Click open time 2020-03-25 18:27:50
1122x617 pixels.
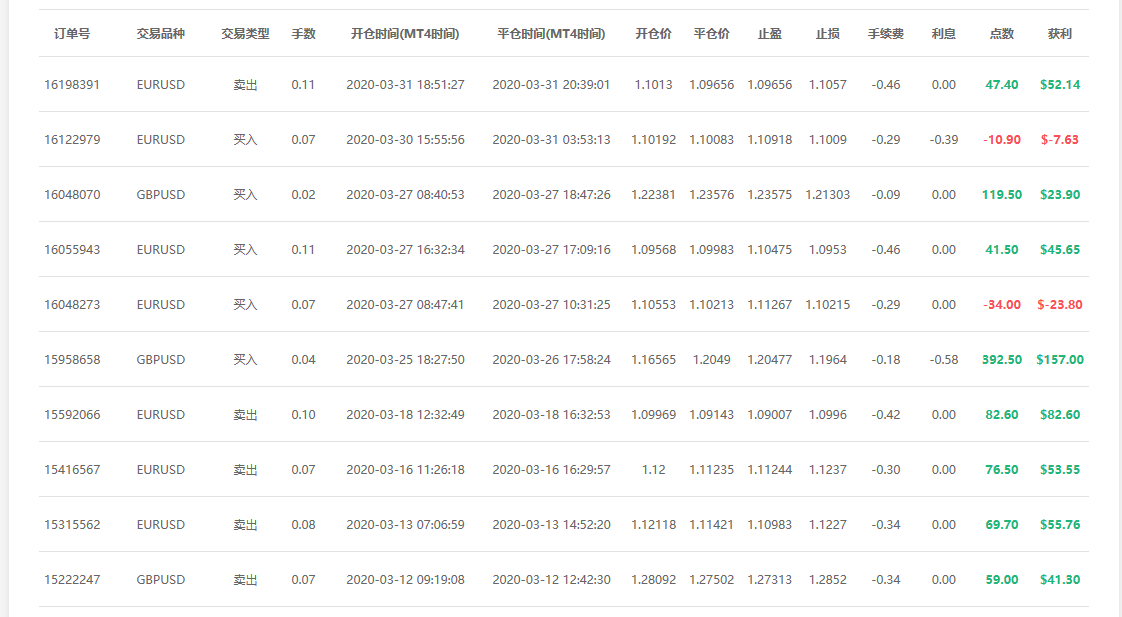tap(405, 359)
